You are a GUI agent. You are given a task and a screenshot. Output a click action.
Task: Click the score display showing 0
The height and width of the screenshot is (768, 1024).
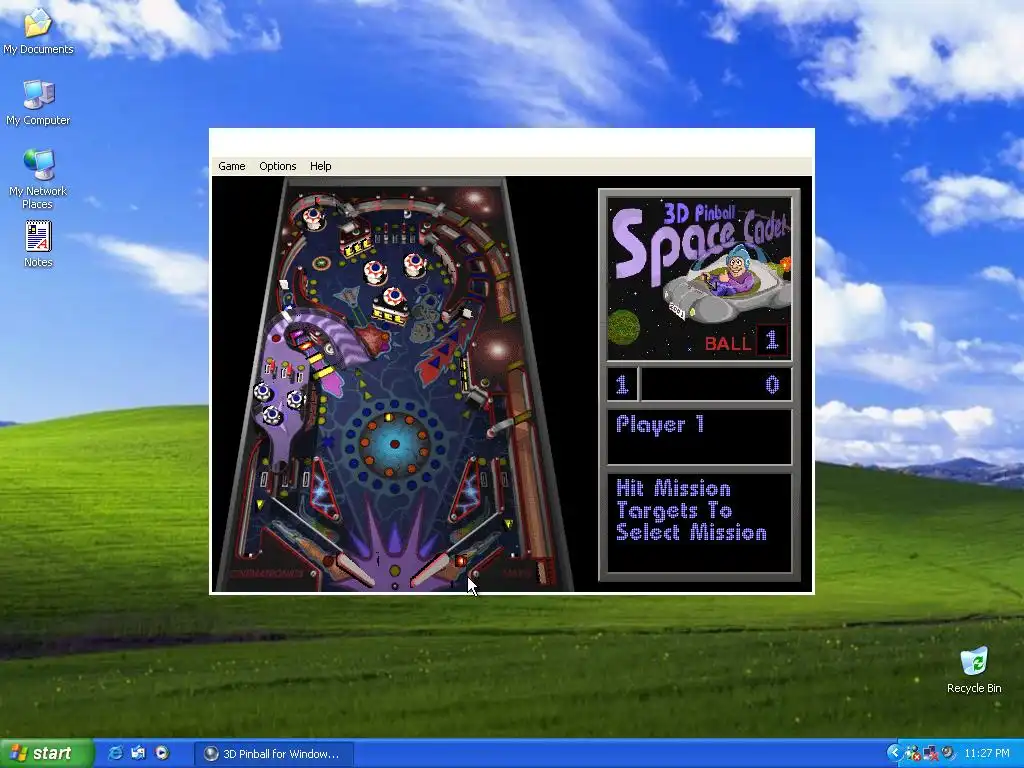coord(716,384)
